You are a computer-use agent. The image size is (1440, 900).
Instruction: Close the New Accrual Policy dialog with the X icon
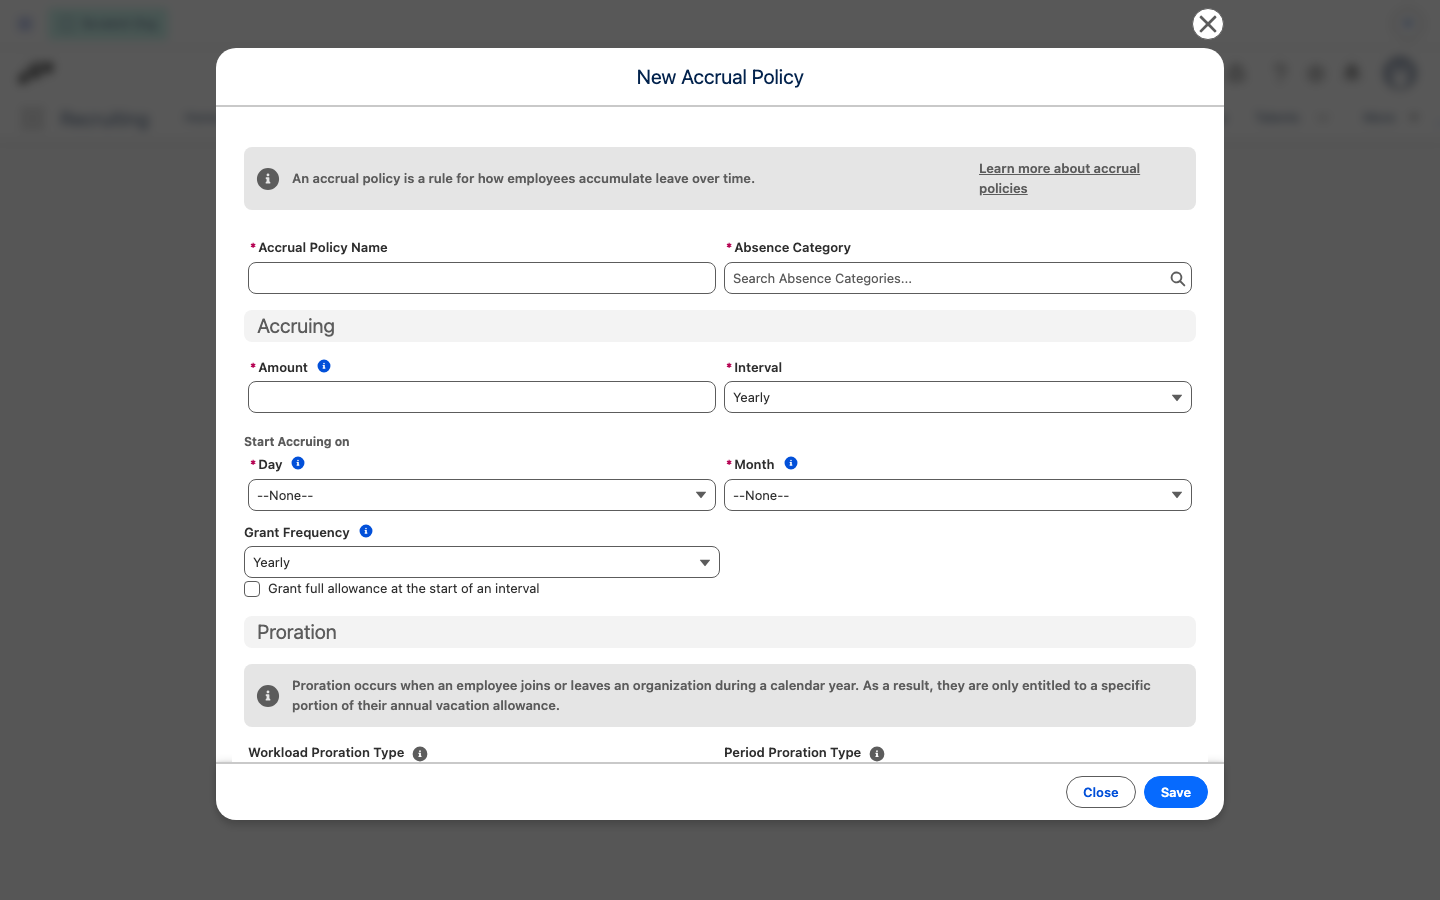(x=1208, y=24)
